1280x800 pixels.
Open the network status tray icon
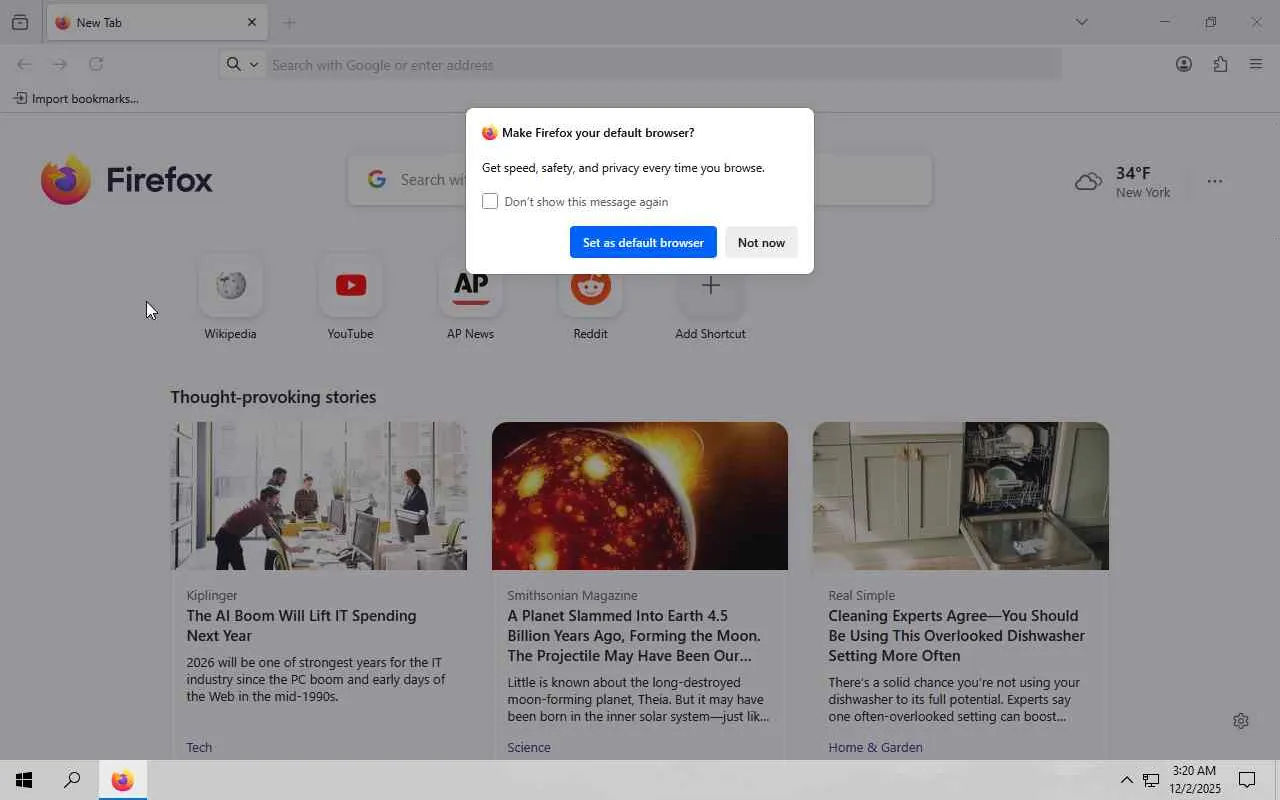[x=1151, y=780]
